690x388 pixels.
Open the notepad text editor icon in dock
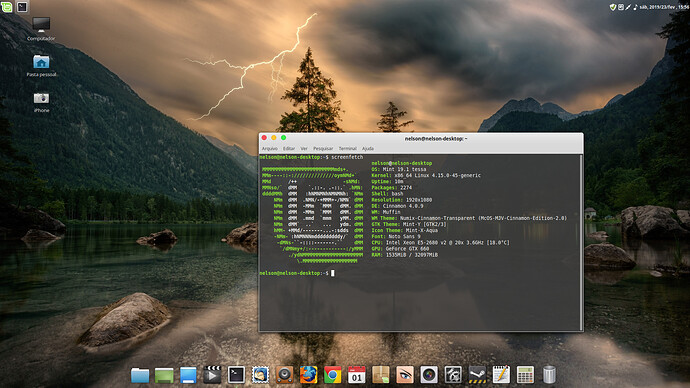pyautogui.click(x=501, y=375)
